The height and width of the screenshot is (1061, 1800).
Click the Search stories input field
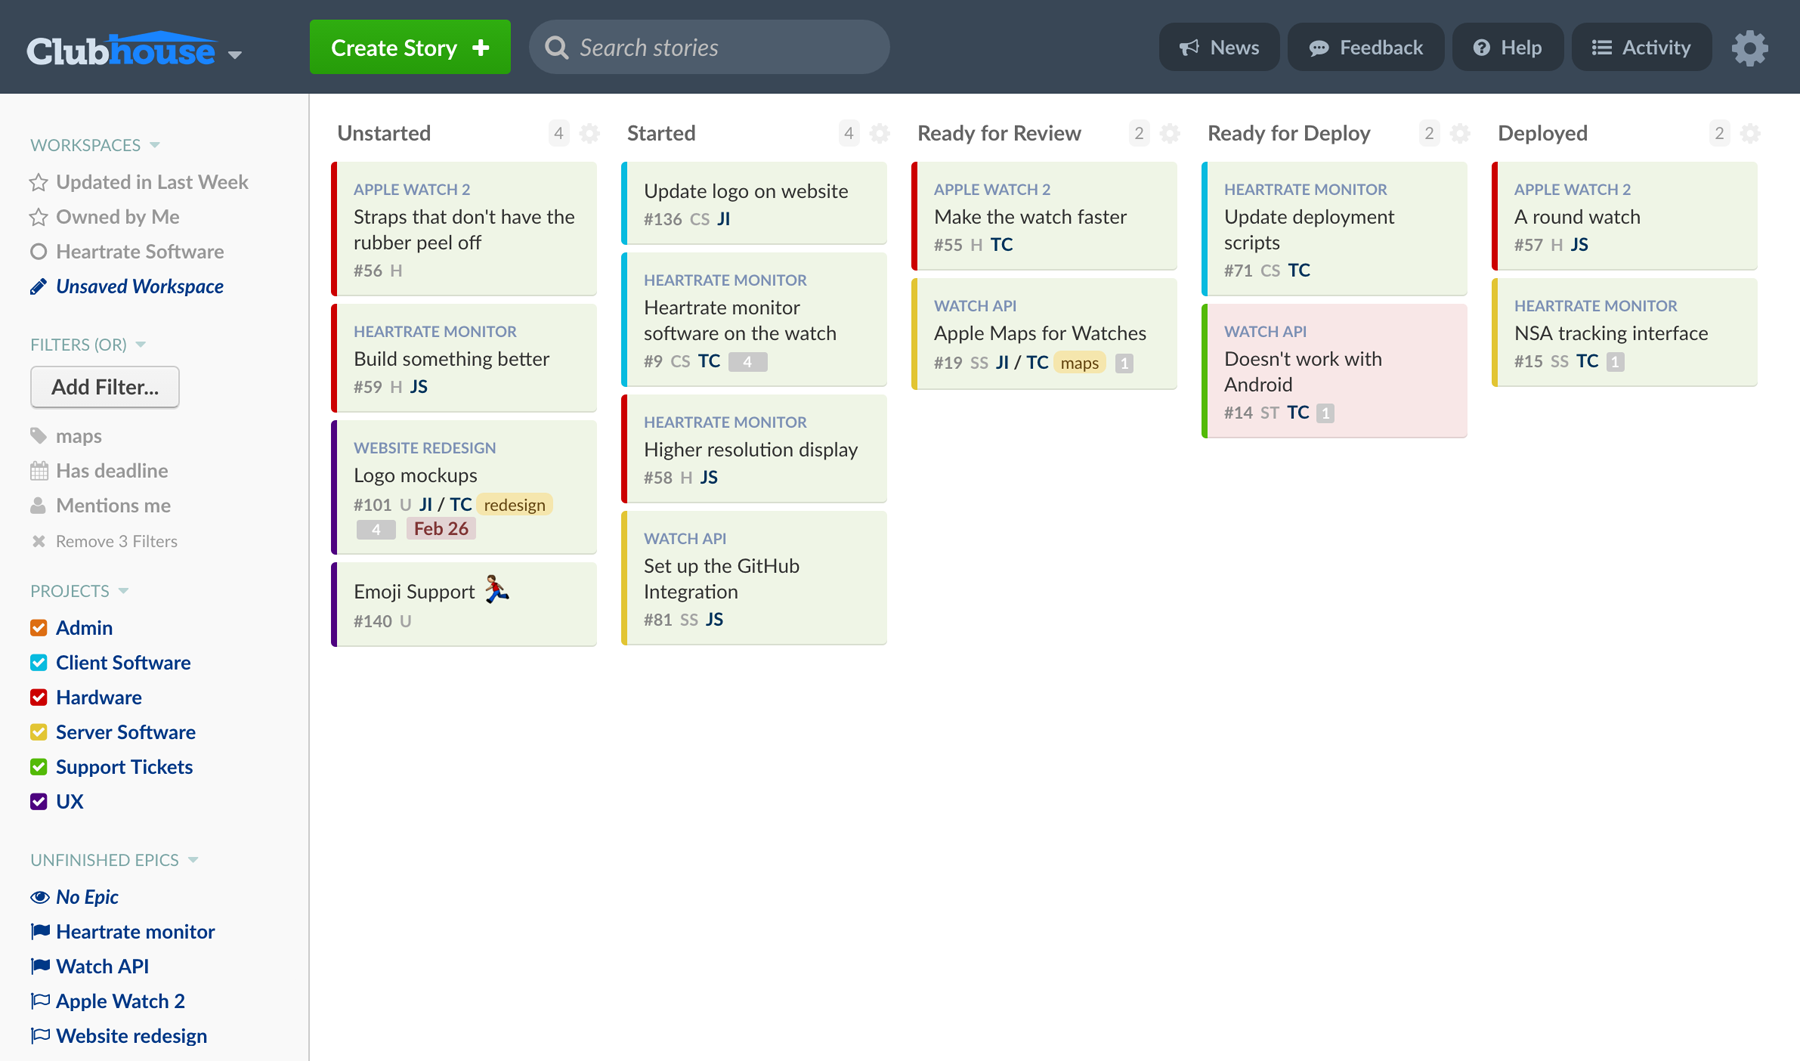(x=709, y=47)
